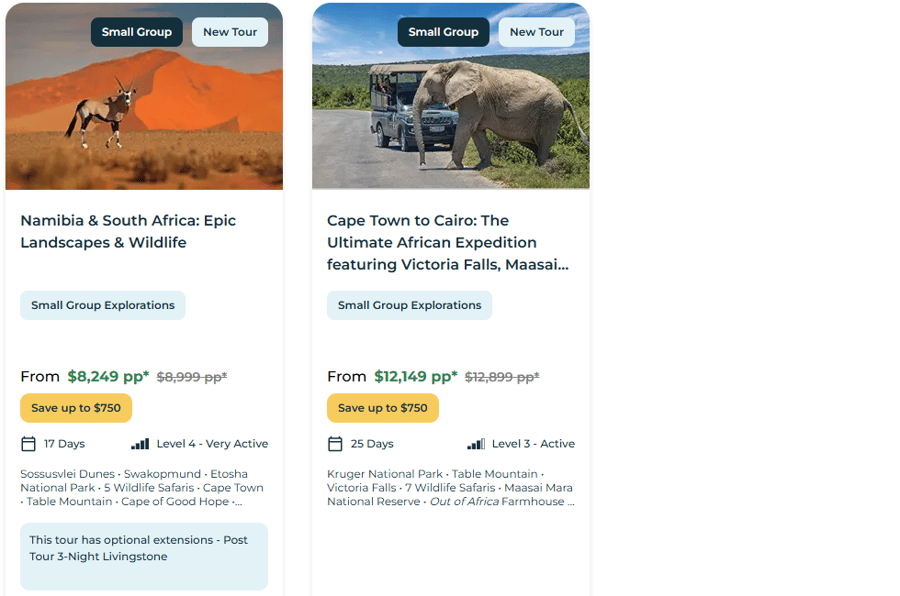The image size is (900, 596).
Task: Click activity level bars icon for Level 4
Action: point(140,444)
